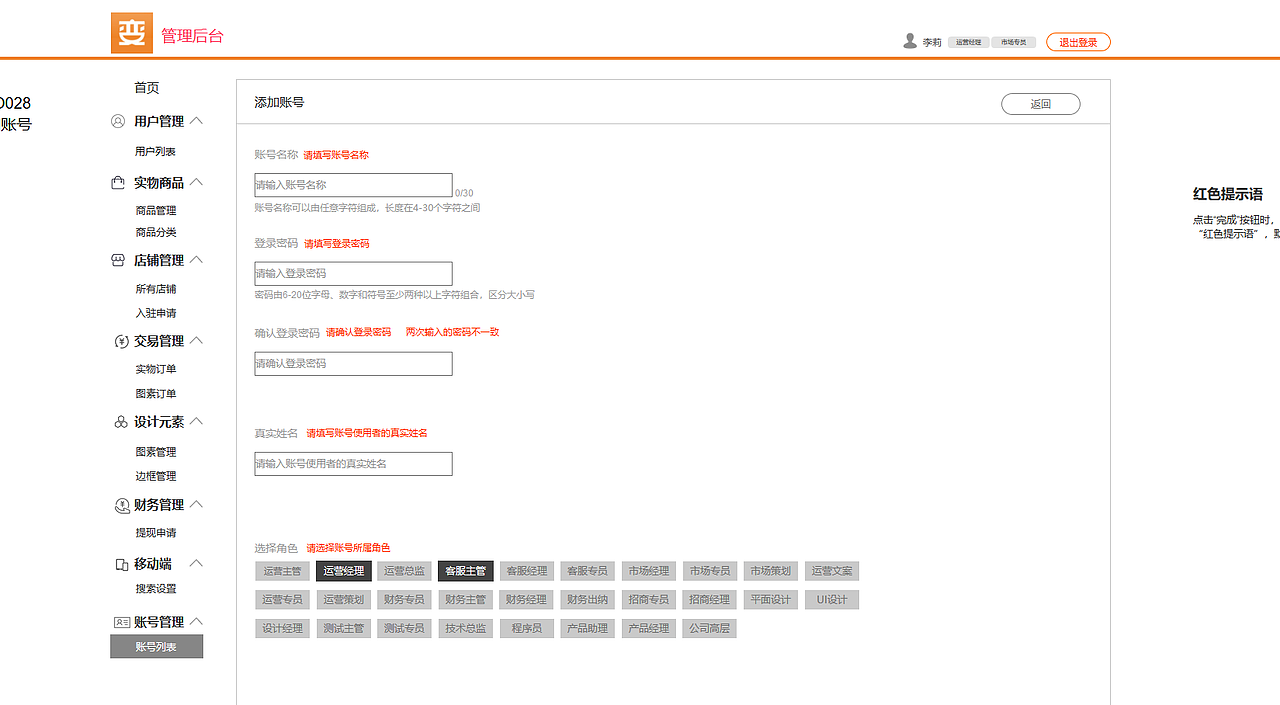Collapse the 交易管理 section chevron
Viewport: 1280px width, 705px height.
(x=196, y=340)
